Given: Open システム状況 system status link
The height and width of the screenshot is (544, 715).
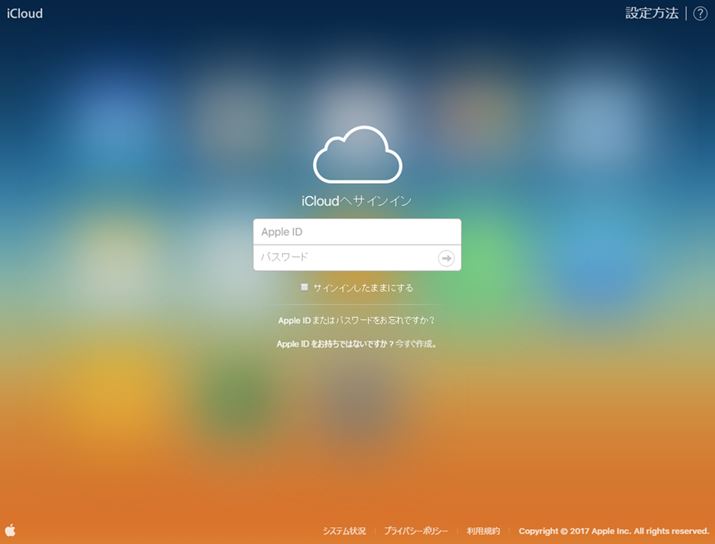Looking at the screenshot, I should pyautogui.click(x=344, y=531).
